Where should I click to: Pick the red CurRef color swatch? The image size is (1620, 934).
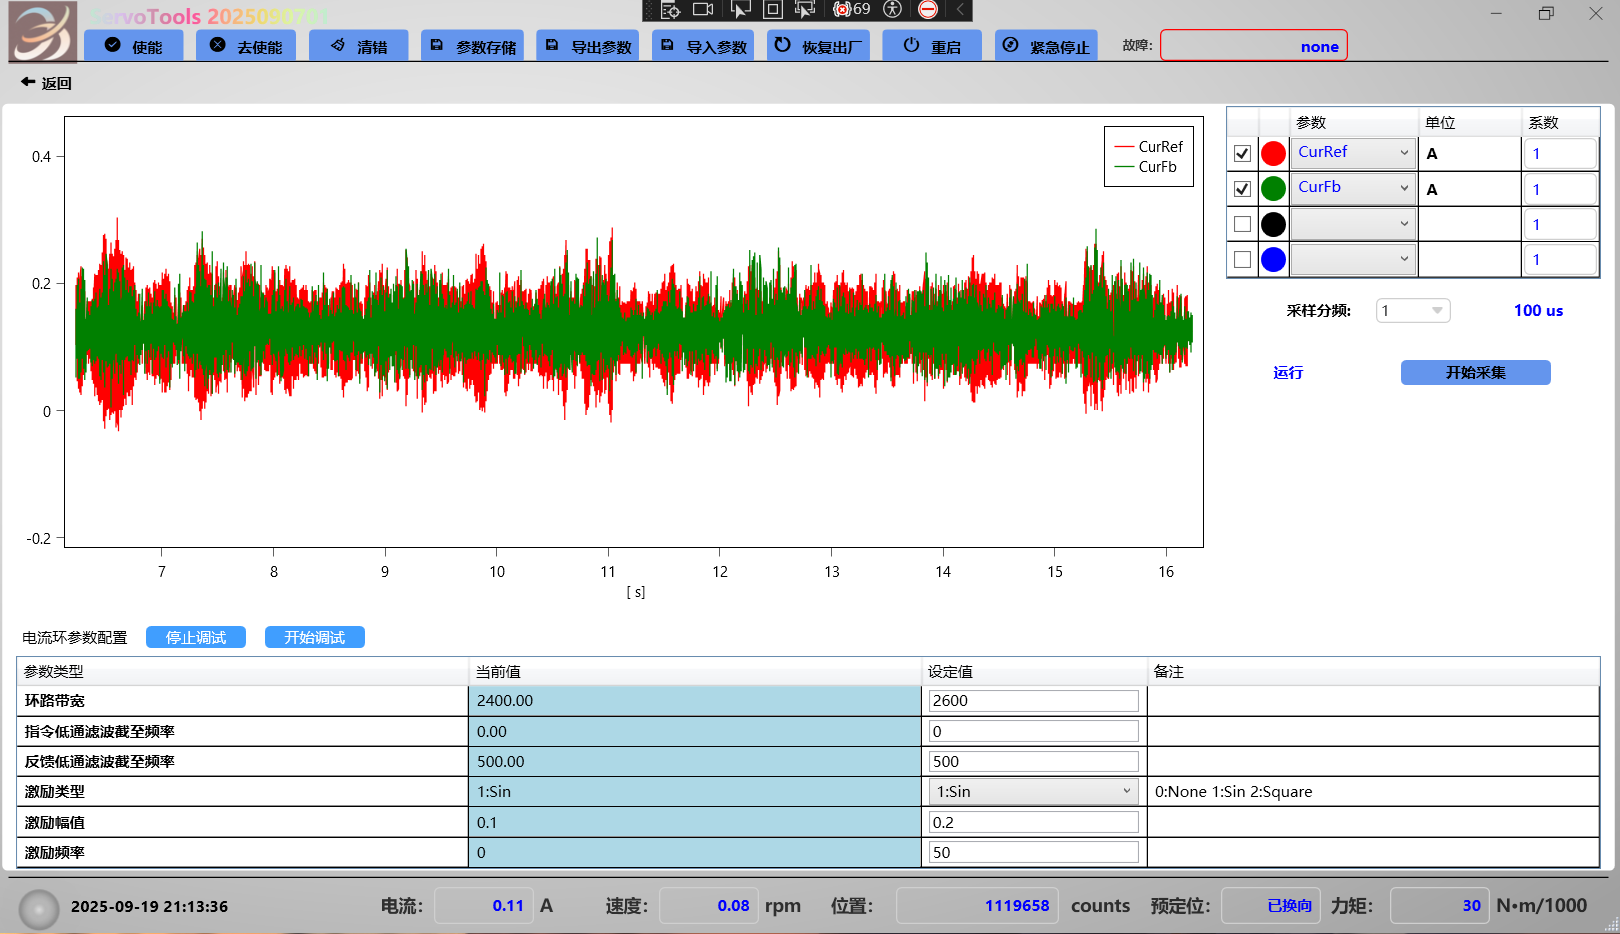click(x=1273, y=154)
